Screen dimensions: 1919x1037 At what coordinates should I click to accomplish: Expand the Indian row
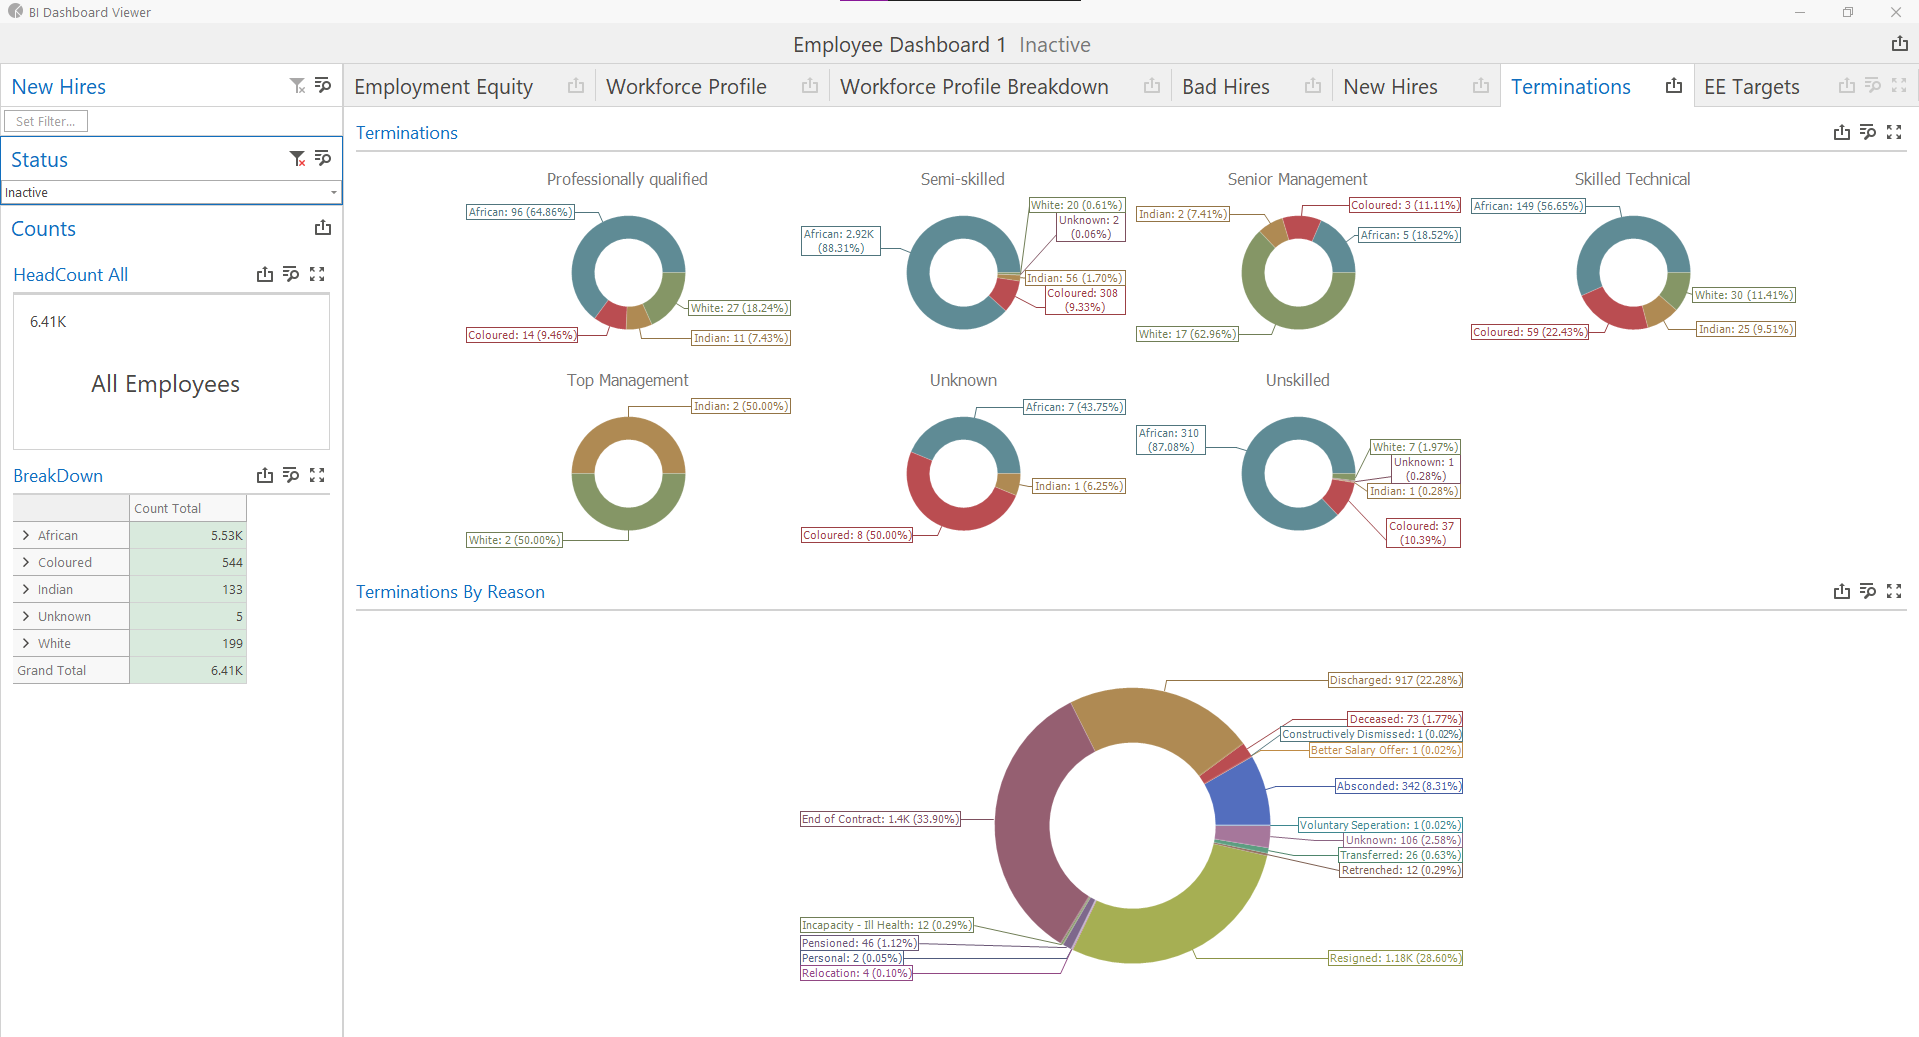(25, 589)
